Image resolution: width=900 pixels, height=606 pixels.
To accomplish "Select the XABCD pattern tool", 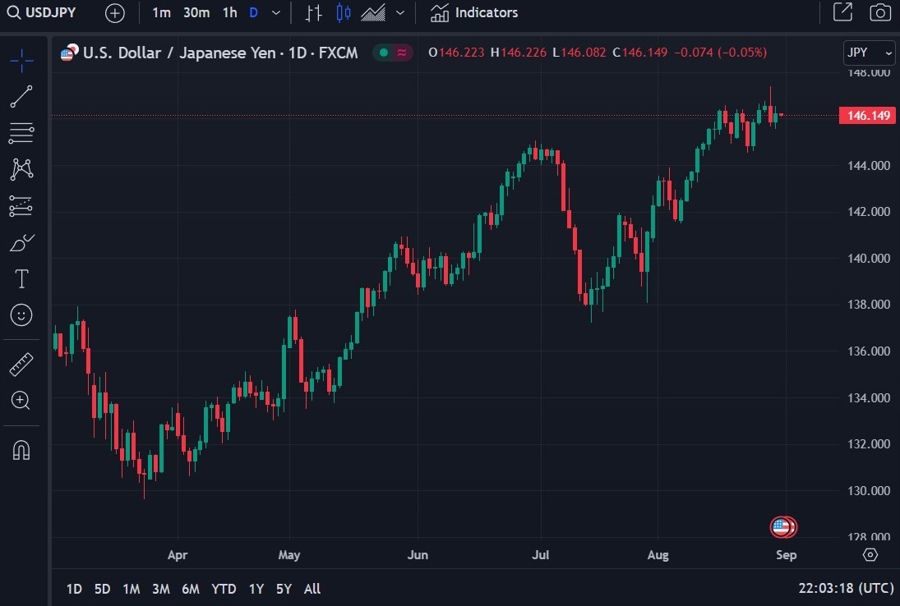I will click(21, 169).
